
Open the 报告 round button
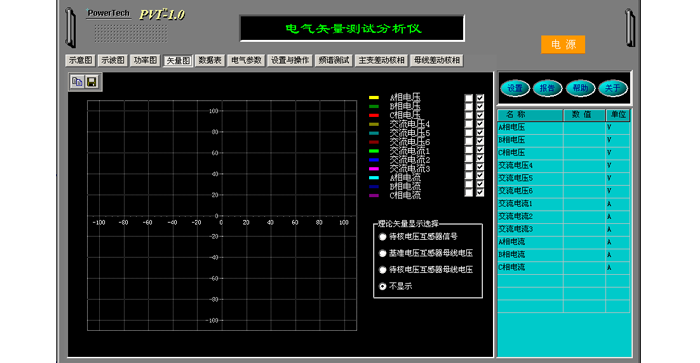547,88
